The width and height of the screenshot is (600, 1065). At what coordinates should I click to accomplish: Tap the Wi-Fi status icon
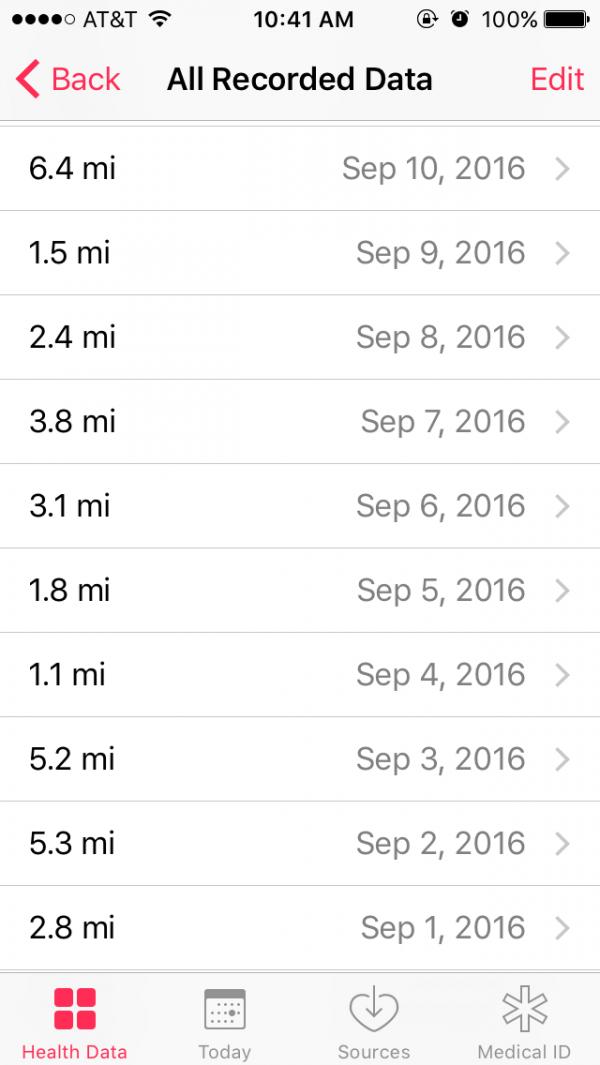click(158, 19)
